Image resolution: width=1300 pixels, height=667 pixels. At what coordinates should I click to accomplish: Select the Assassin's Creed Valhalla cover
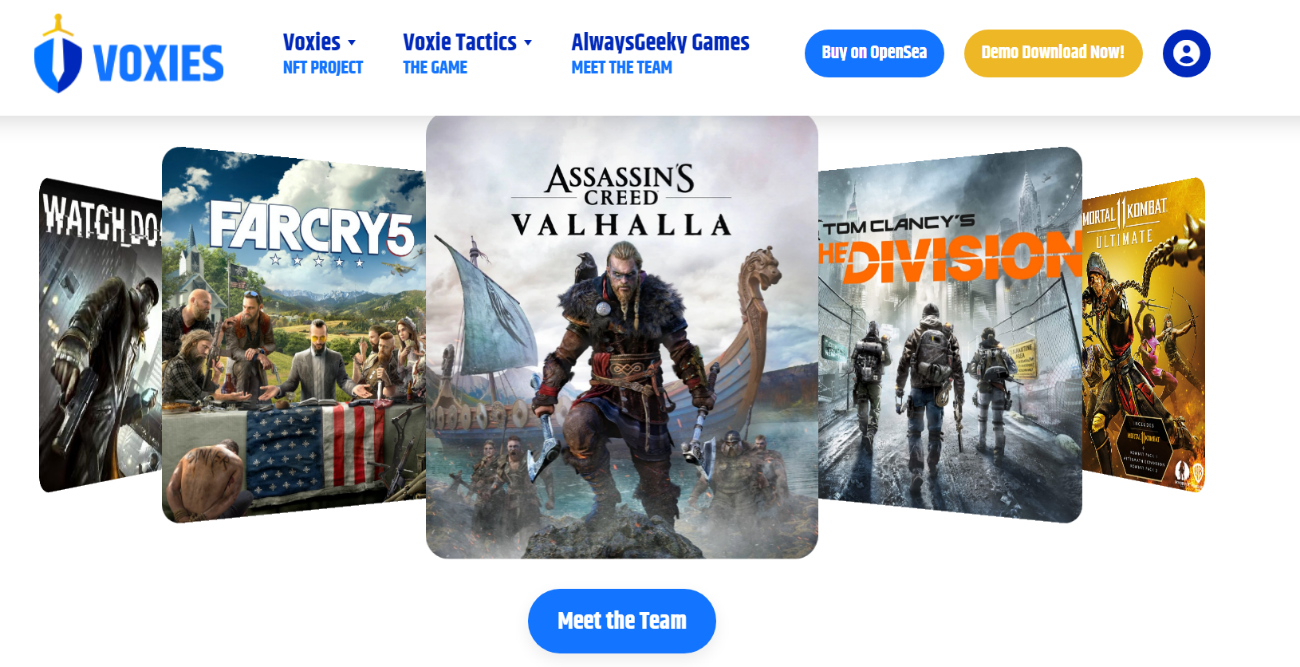point(622,336)
